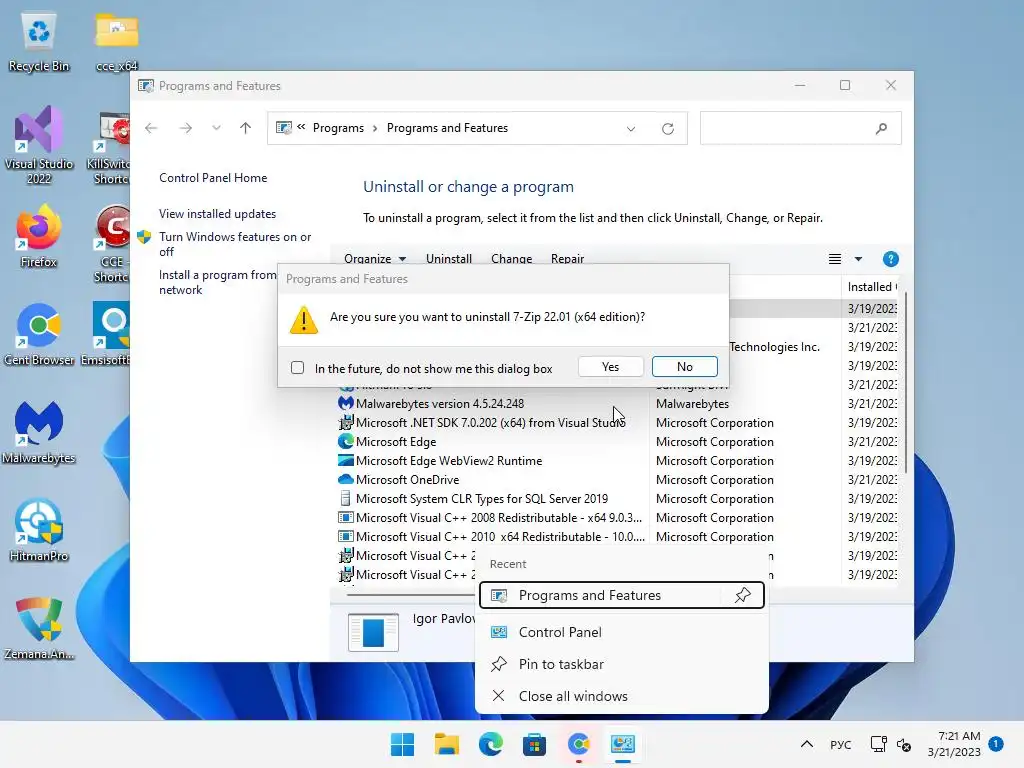Screen dimensions: 1024x768
Task: Choose Close all windows
Action: (x=622, y=696)
